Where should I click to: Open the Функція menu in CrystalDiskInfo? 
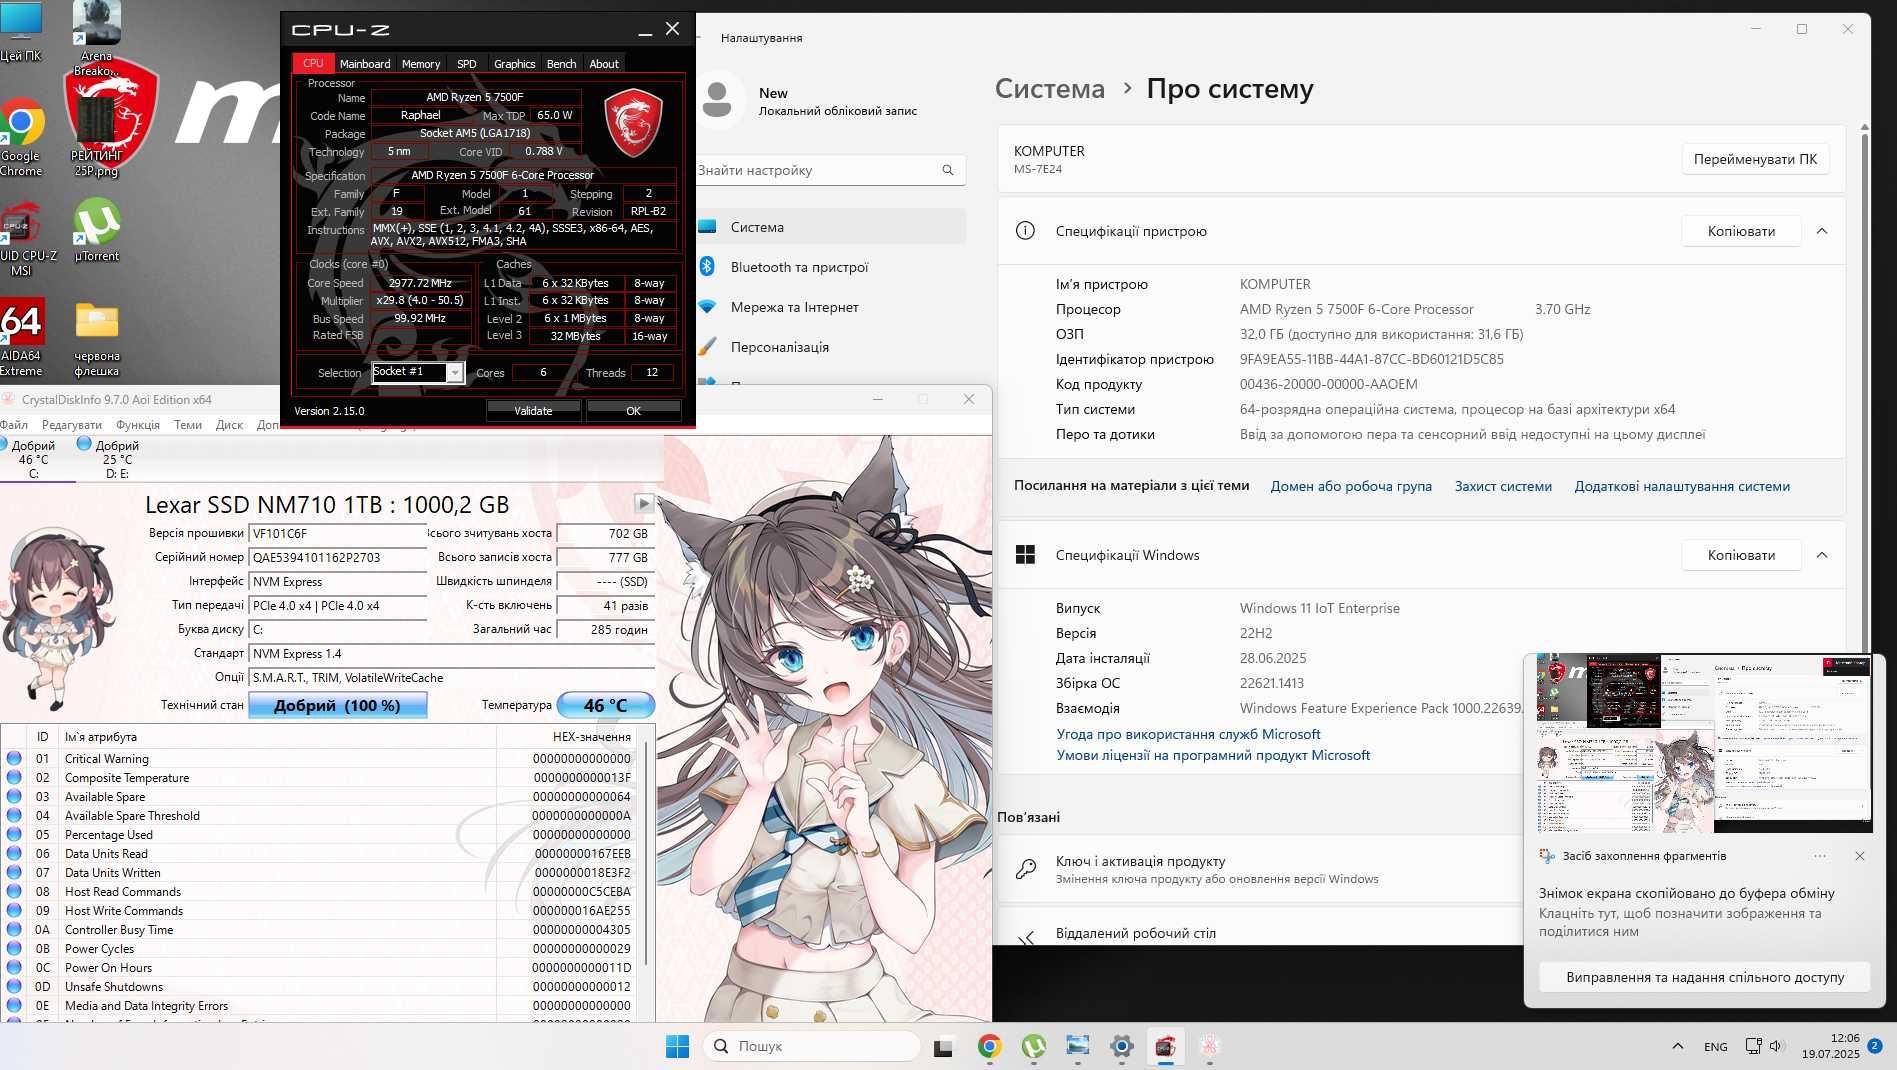tap(138, 425)
